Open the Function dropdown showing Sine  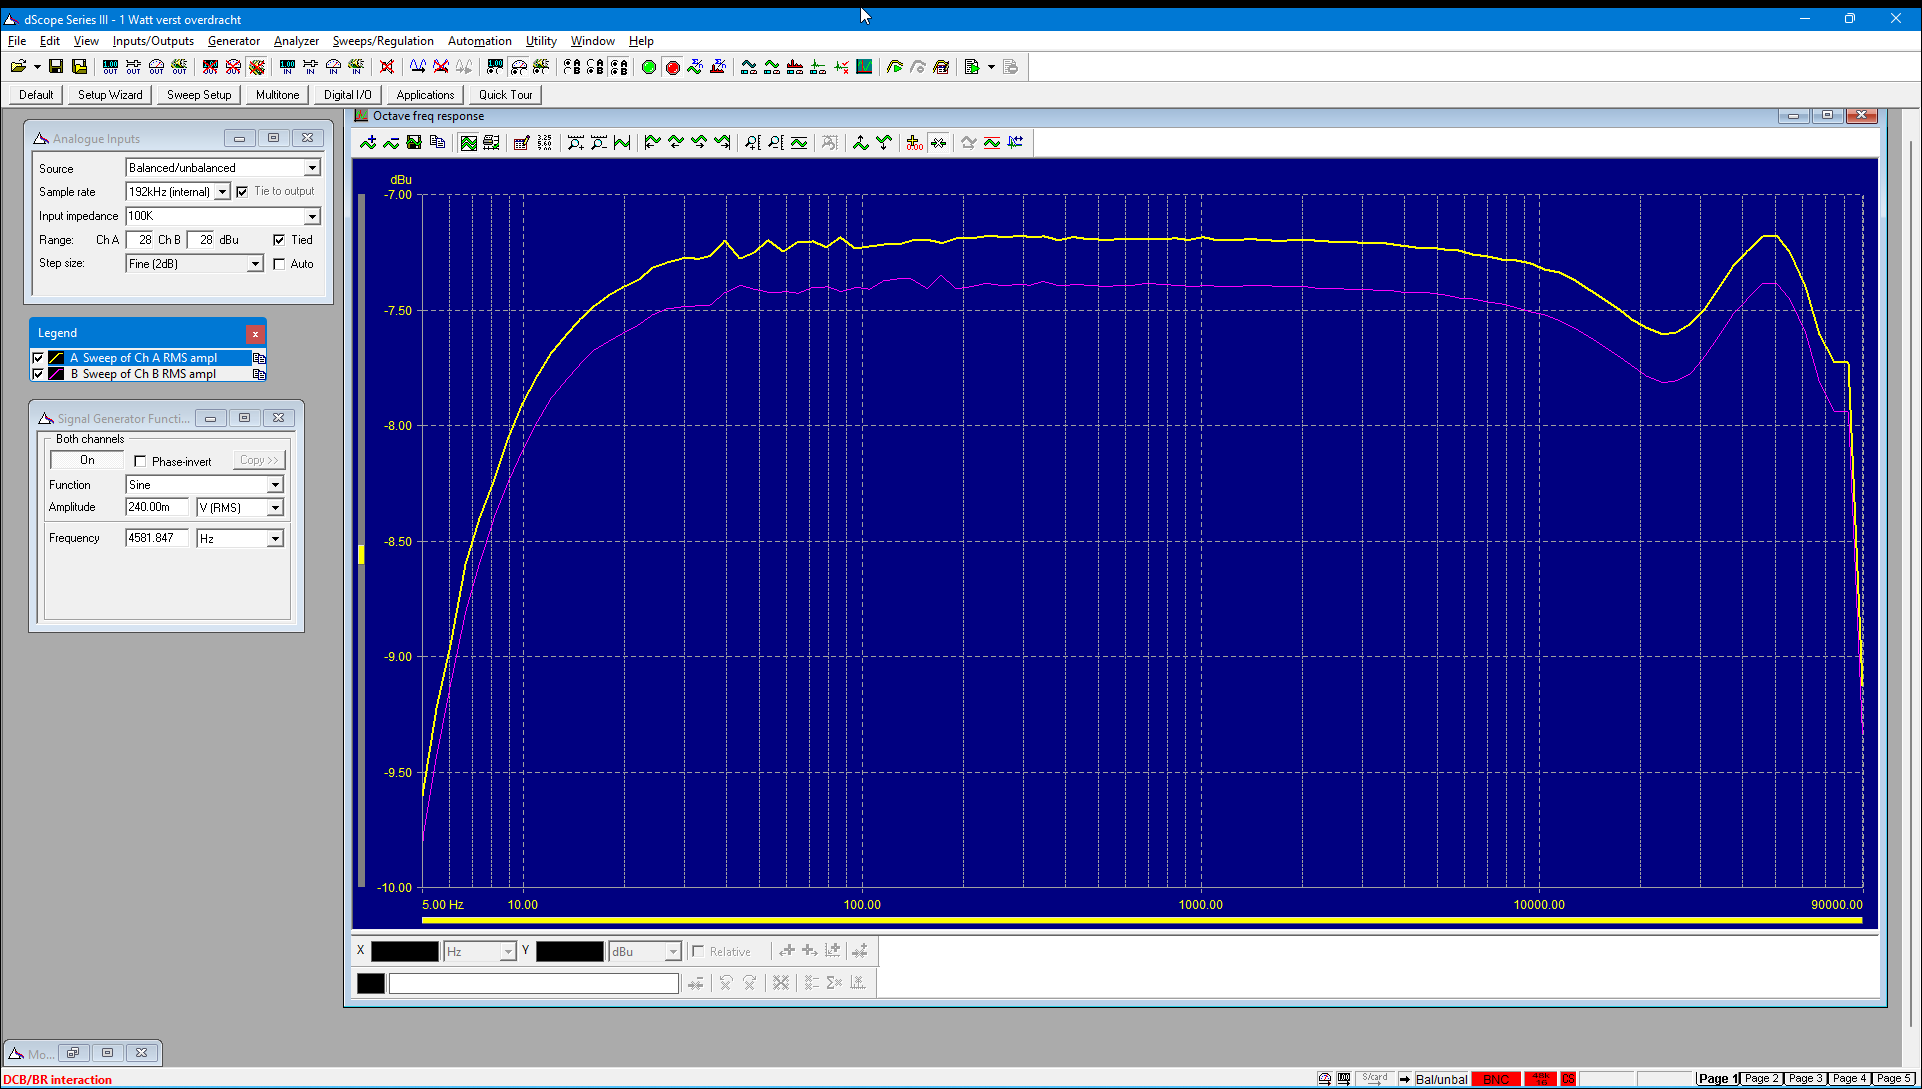click(275, 485)
